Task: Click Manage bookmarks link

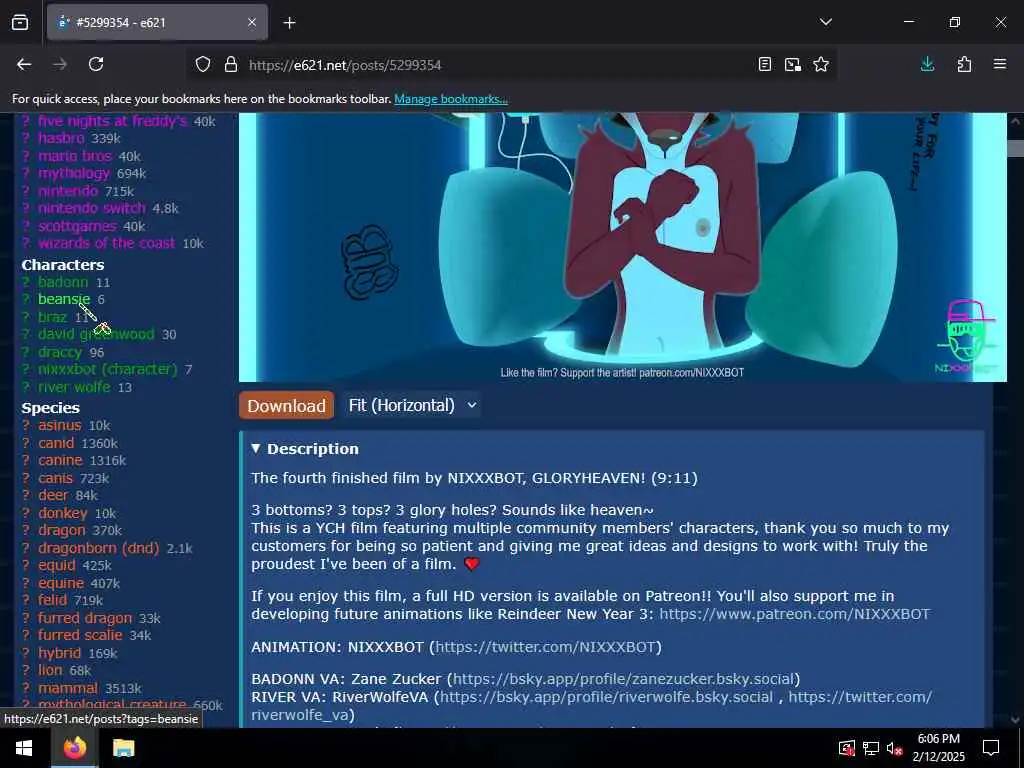Action: (451, 99)
